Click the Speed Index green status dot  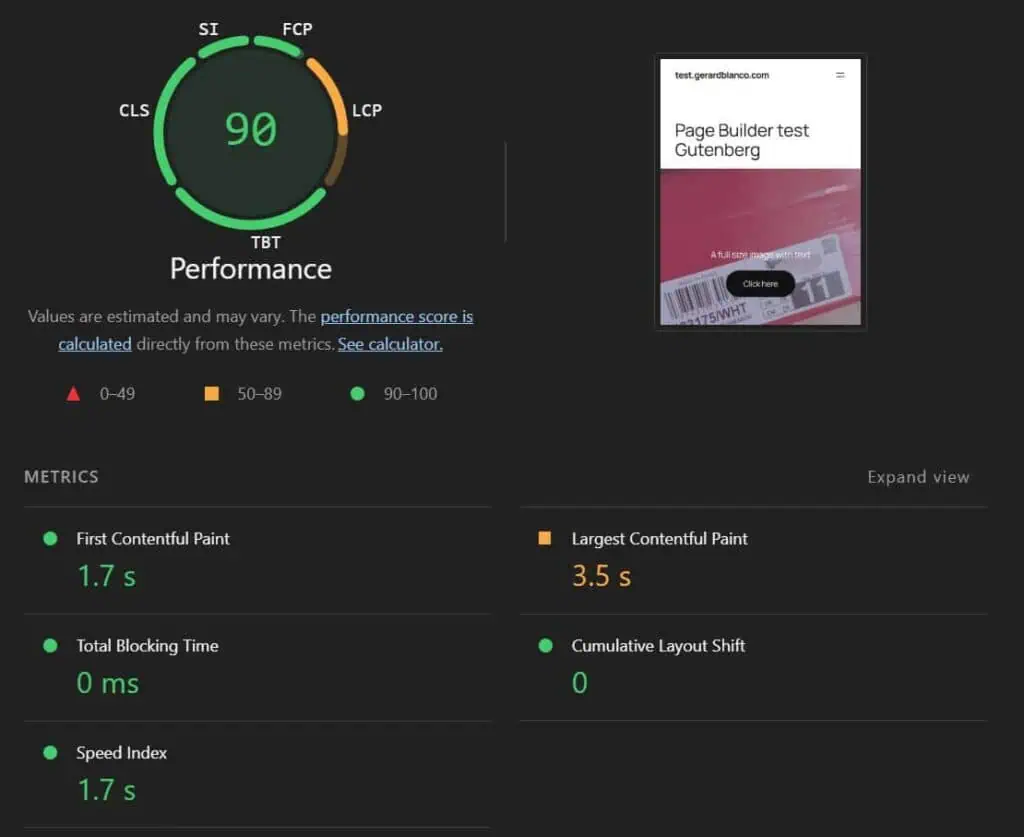click(50, 753)
